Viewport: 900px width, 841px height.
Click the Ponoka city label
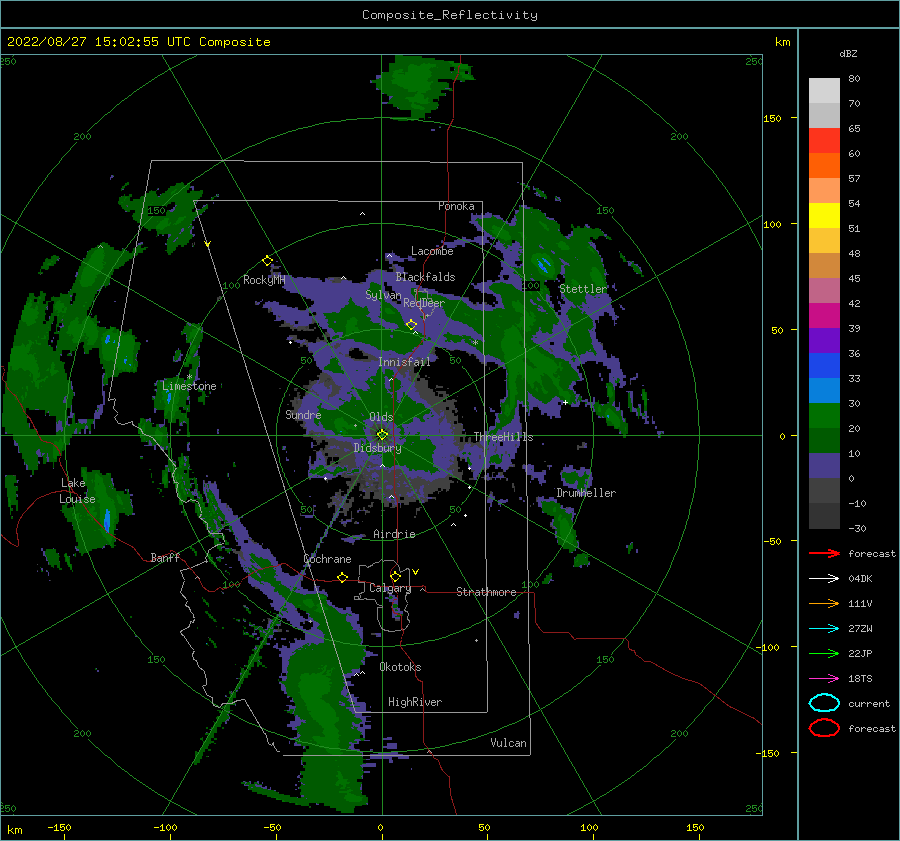pos(456,206)
